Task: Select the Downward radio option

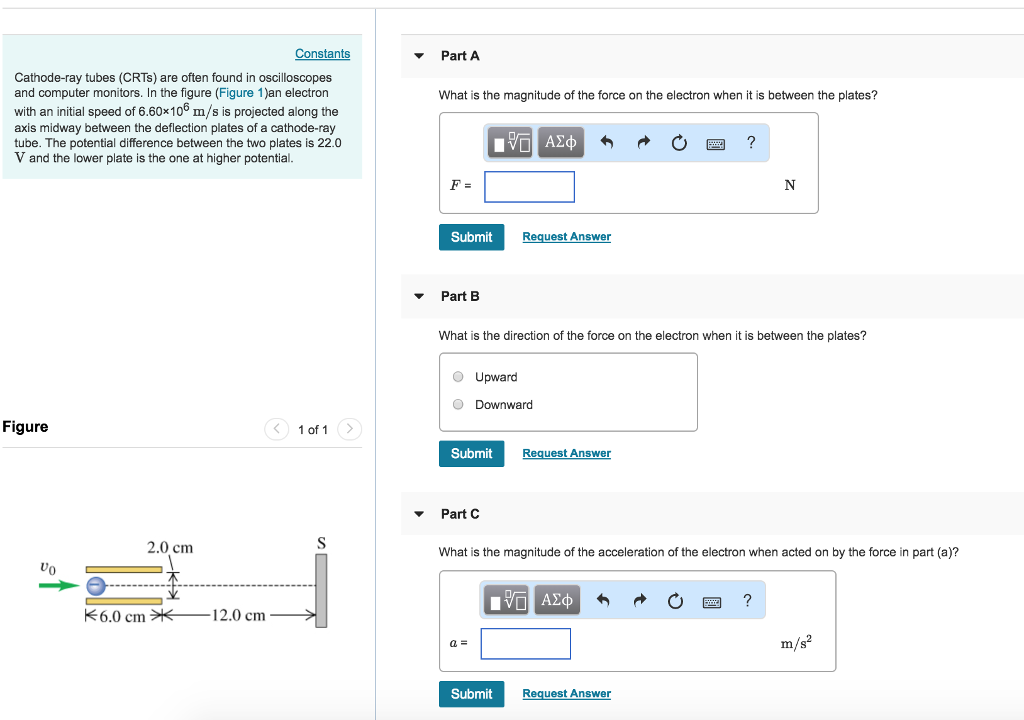Action: (458, 405)
